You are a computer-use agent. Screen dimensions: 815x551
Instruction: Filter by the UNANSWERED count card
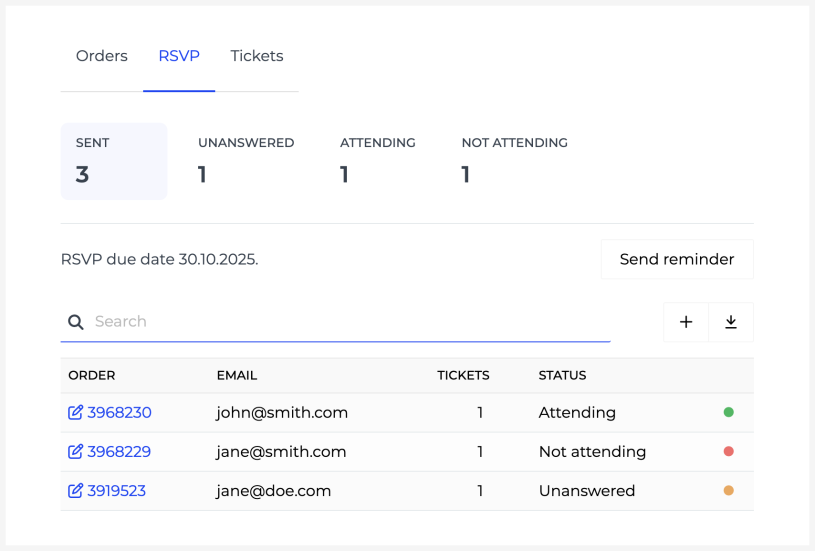coord(246,161)
